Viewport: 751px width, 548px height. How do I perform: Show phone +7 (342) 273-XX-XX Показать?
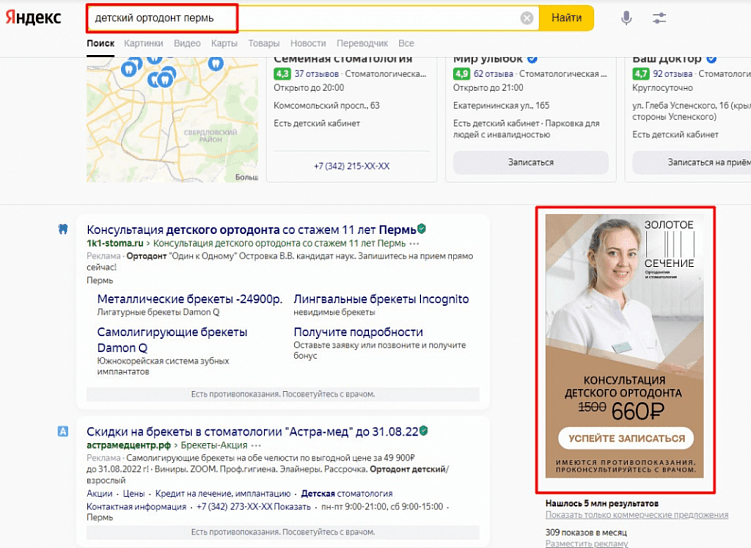[254, 507]
